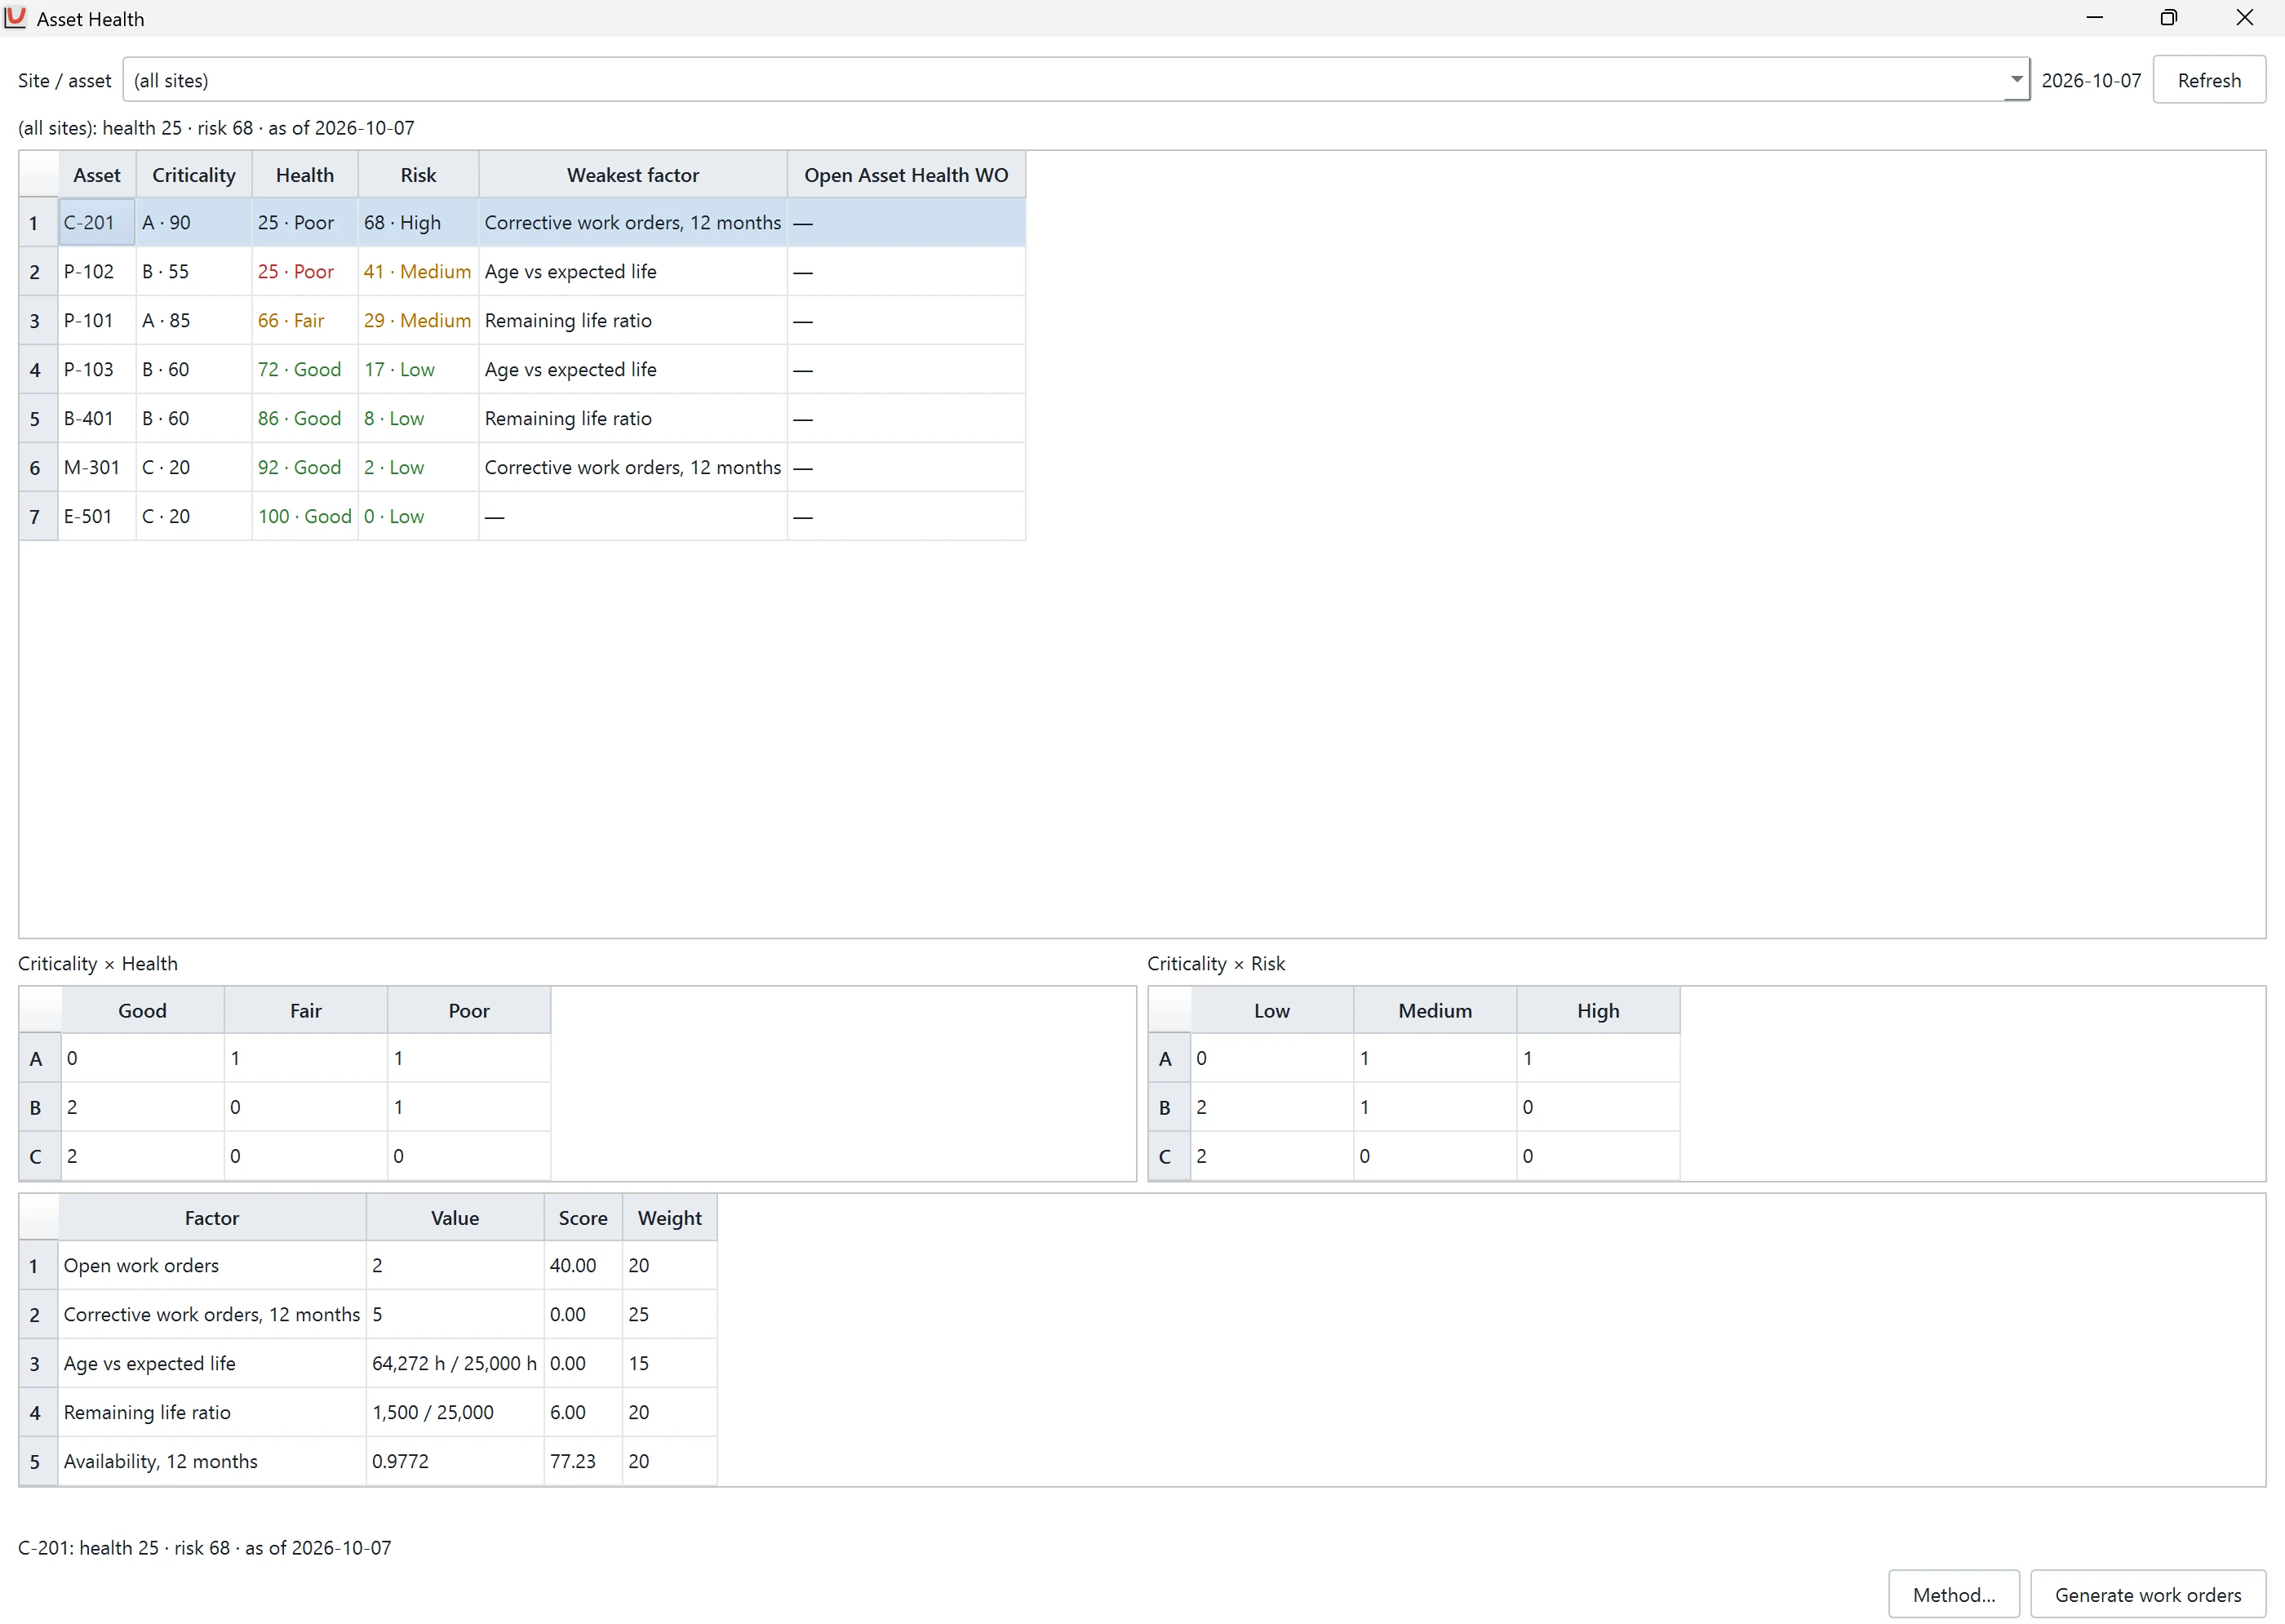This screenshot has height=1624, width=2285.
Task: Click the Method... button
Action: pyautogui.click(x=1953, y=1594)
